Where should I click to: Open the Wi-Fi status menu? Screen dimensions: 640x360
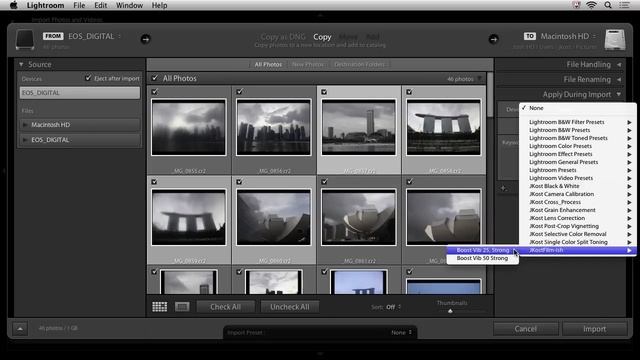[591, 5]
